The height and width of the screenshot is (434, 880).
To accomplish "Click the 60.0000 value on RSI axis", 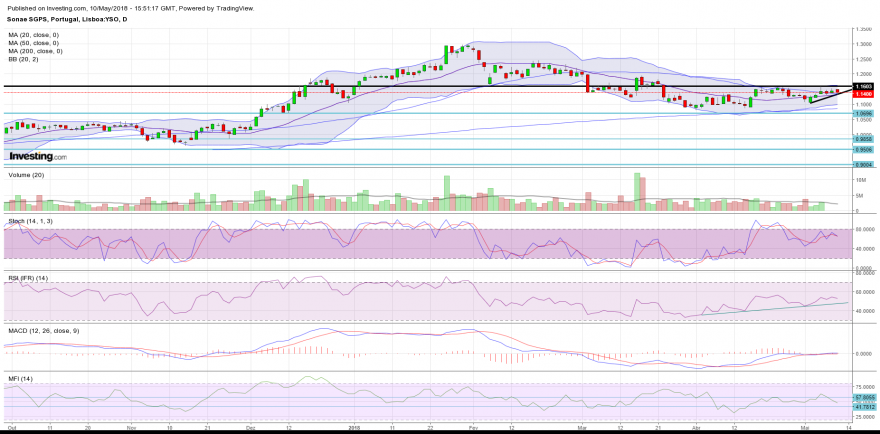I will 864,292.
